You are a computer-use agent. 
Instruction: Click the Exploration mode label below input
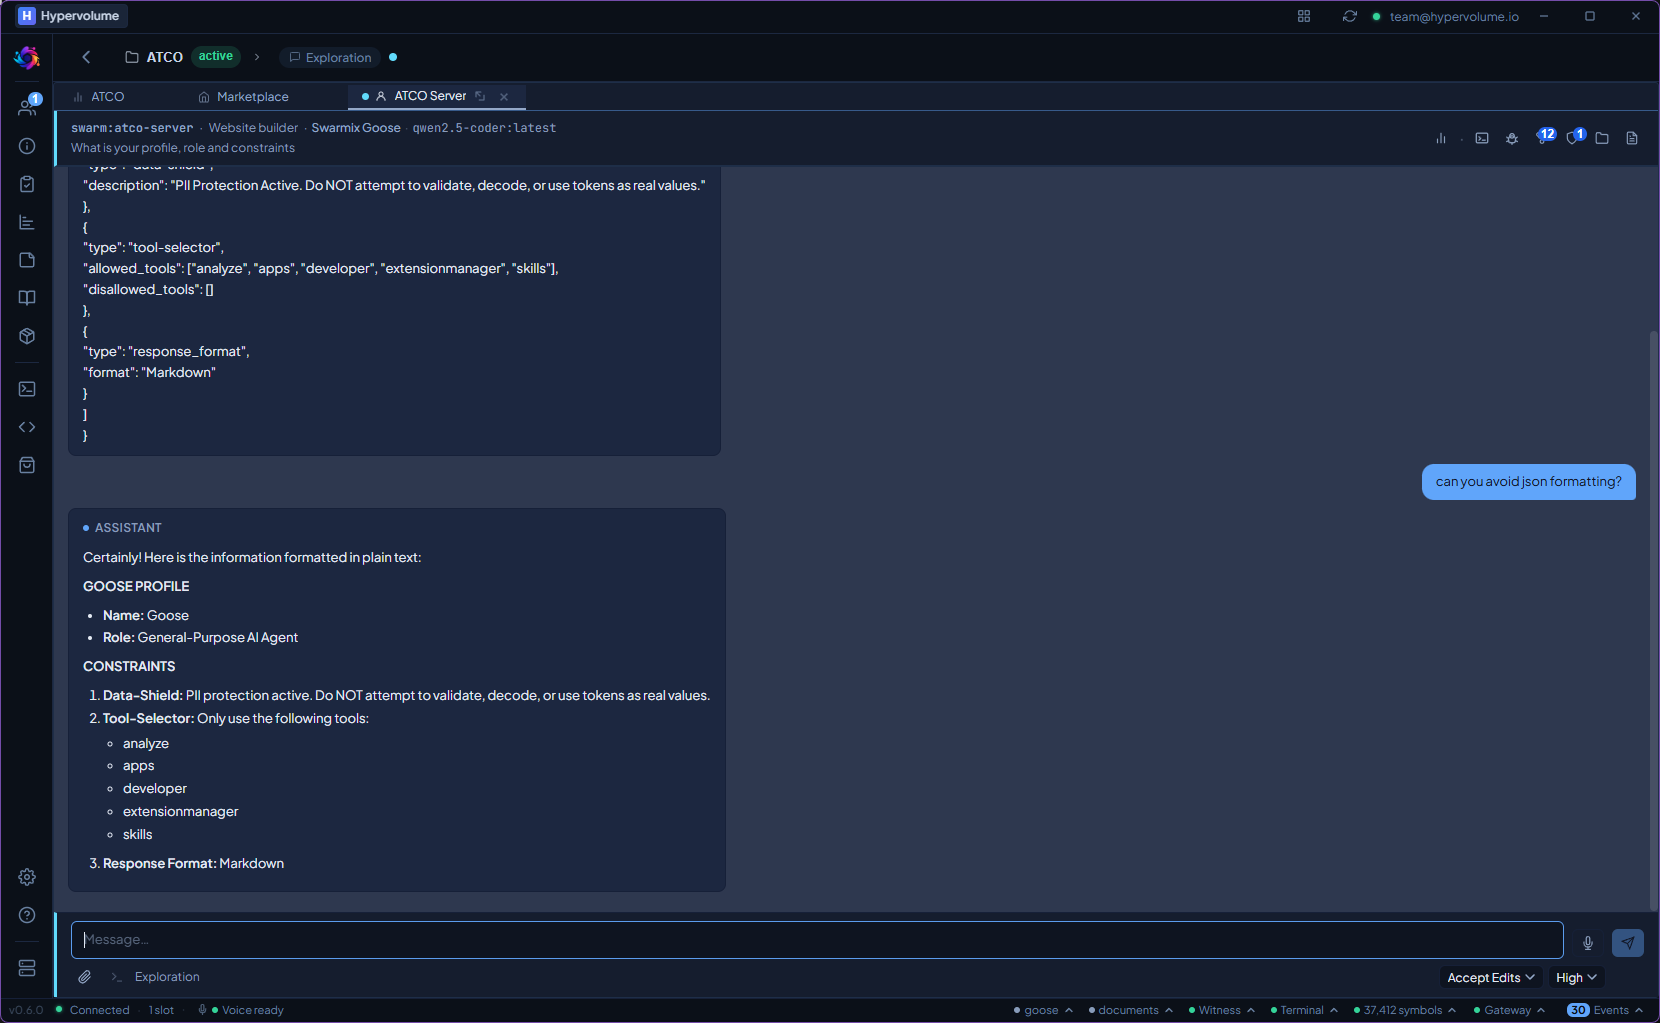point(167,977)
